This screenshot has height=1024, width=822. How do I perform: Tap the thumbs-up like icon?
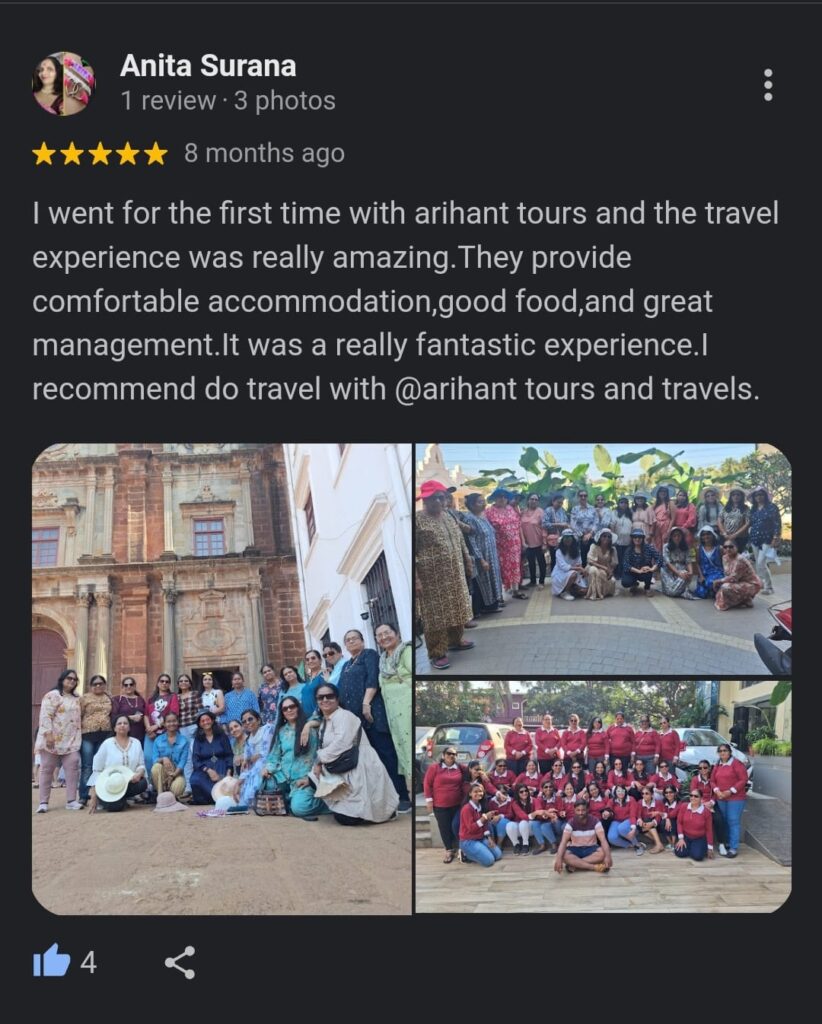coord(52,961)
